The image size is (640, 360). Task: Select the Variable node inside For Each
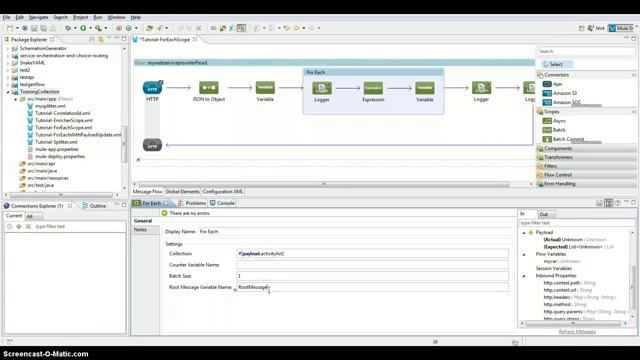point(424,88)
